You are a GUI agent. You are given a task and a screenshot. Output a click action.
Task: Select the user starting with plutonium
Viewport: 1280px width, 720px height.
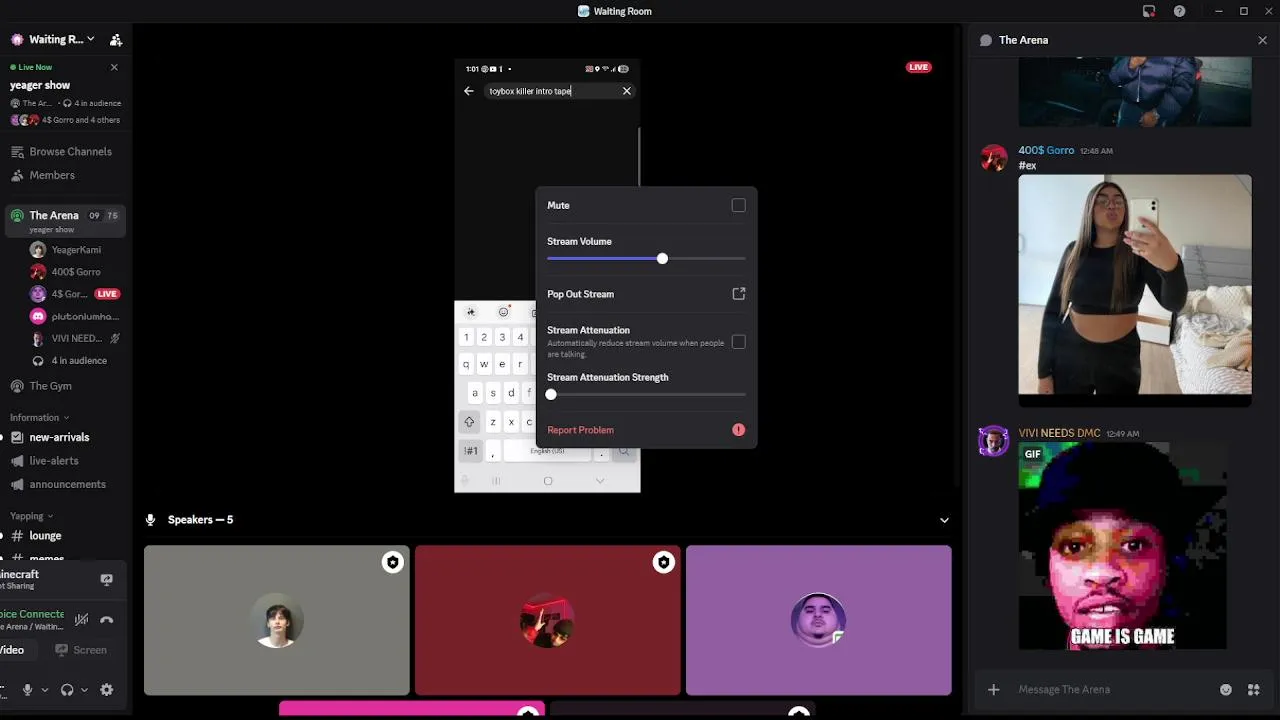click(76, 316)
